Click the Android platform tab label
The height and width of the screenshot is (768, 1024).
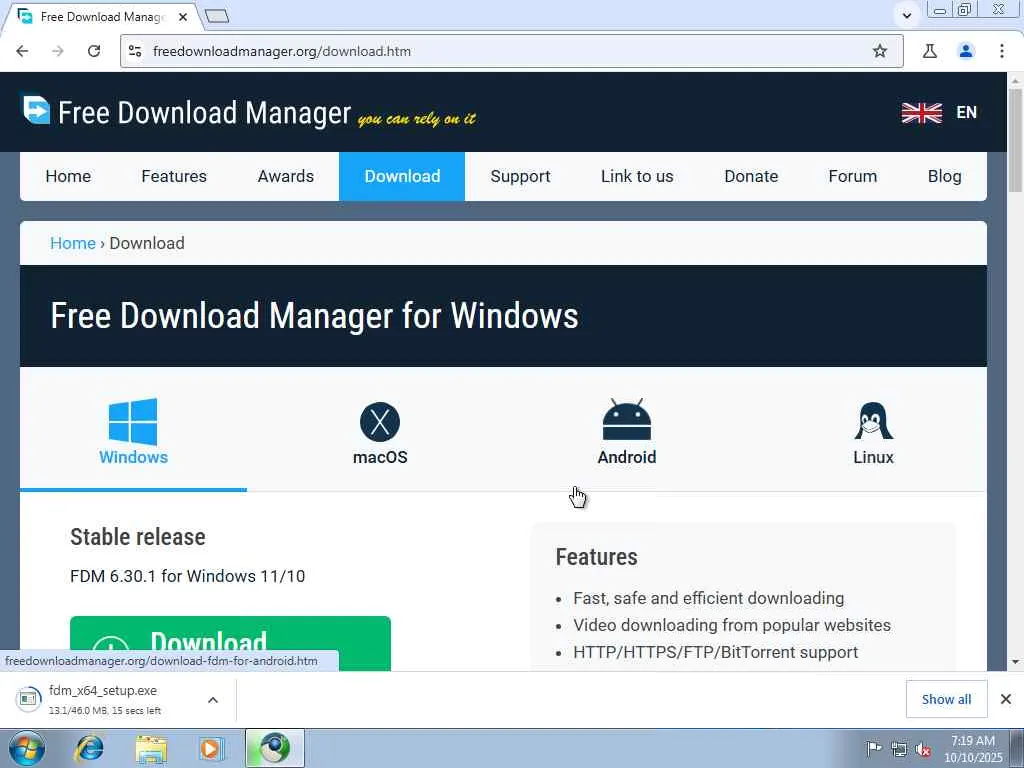point(627,457)
